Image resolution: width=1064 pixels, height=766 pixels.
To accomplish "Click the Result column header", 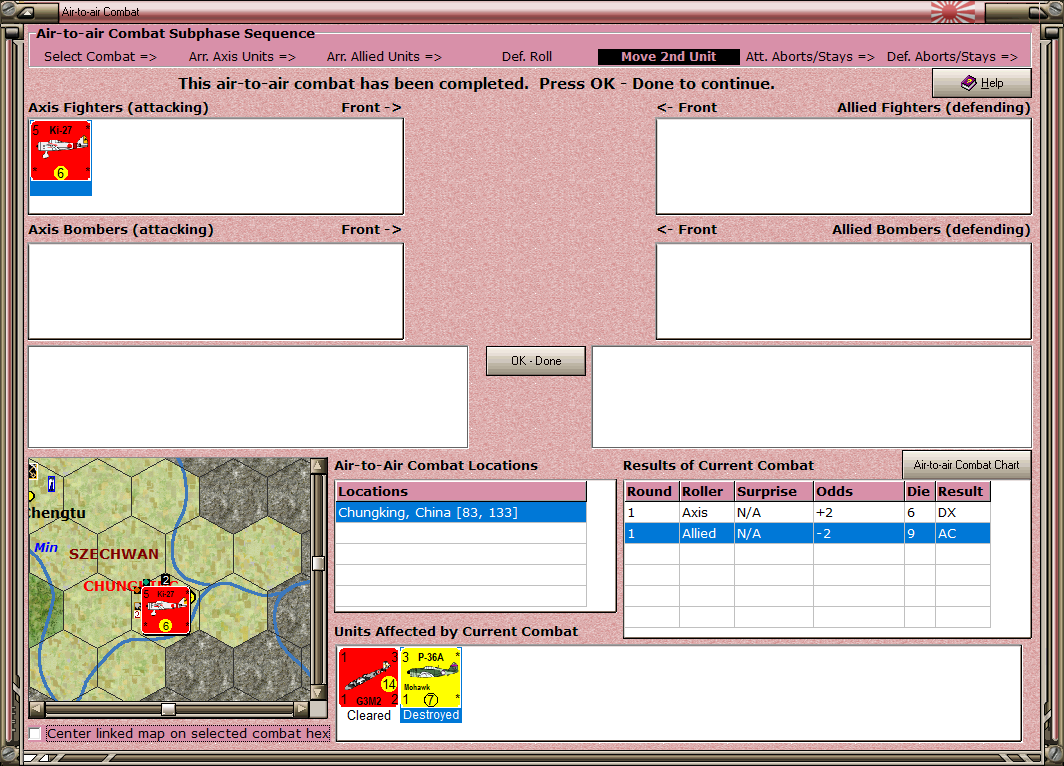I will click(963, 491).
